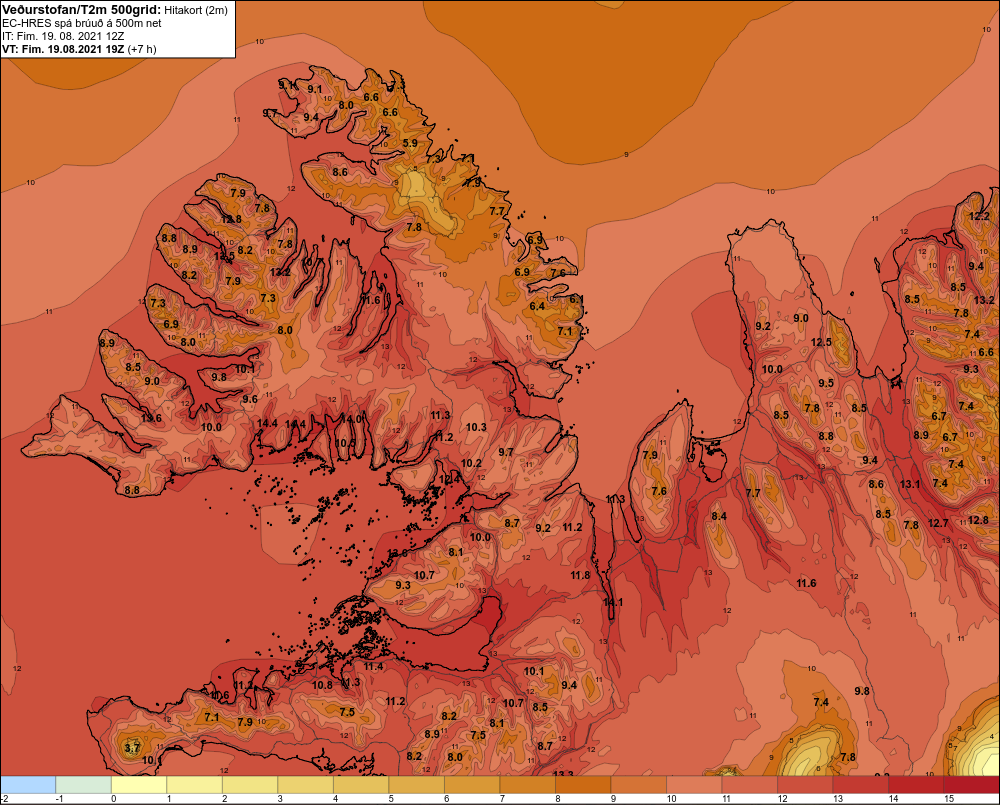Image resolution: width=1000 pixels, height=805 pixels.
Task: Pick the dark orange 8 to 9 legend swatch
Action: tap(583, 785)
